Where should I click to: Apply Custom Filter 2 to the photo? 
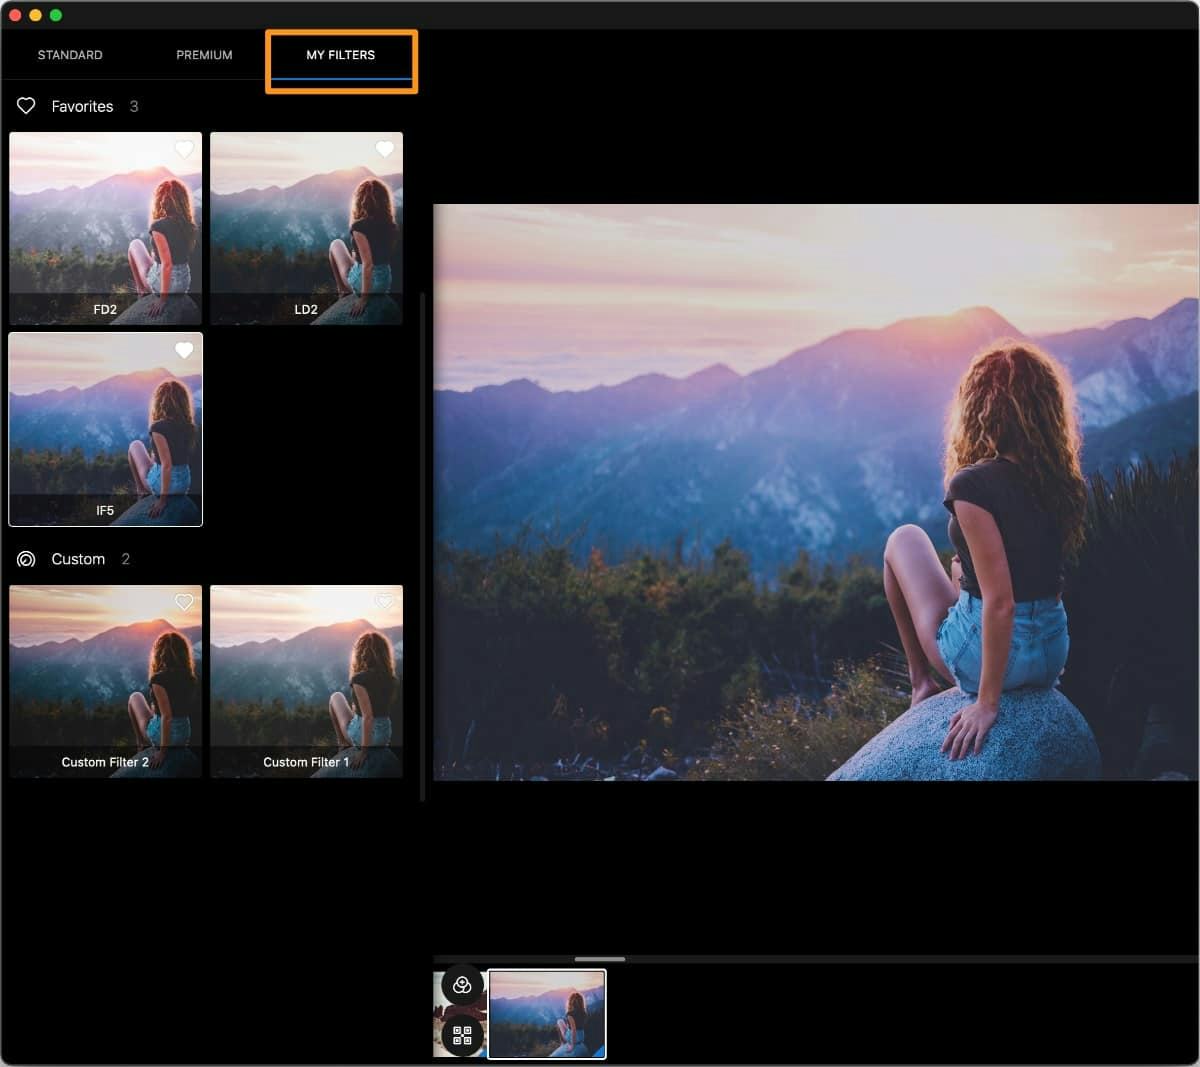pyautogui.click(x=105, y=690)
